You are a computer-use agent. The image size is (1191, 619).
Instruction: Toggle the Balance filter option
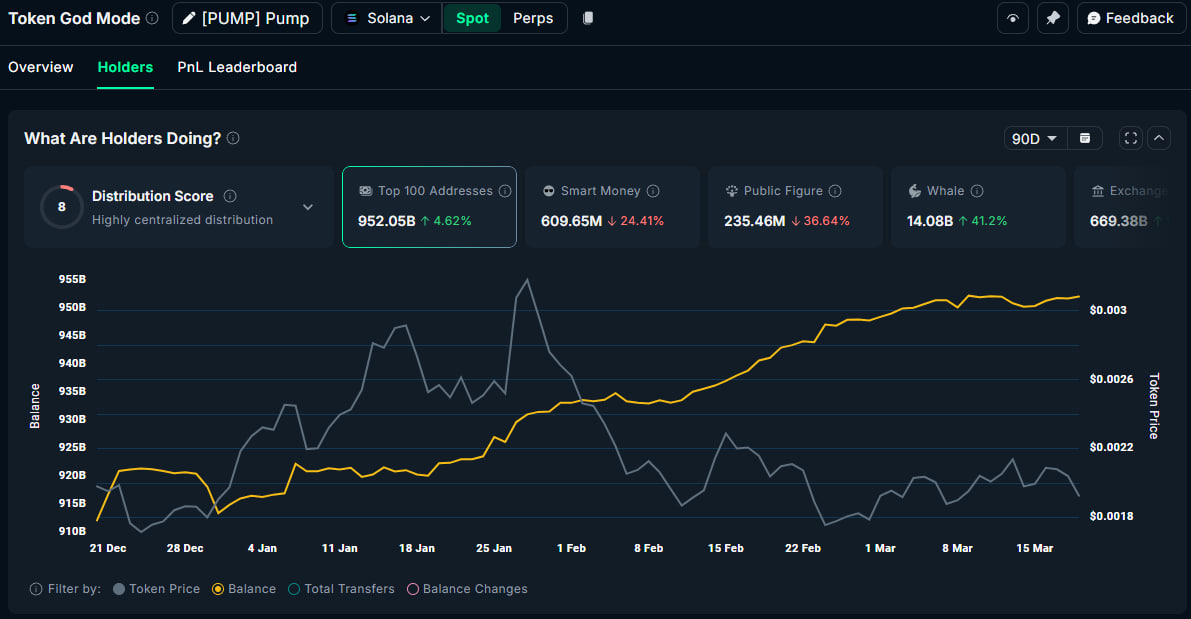[x=243, y=589]
